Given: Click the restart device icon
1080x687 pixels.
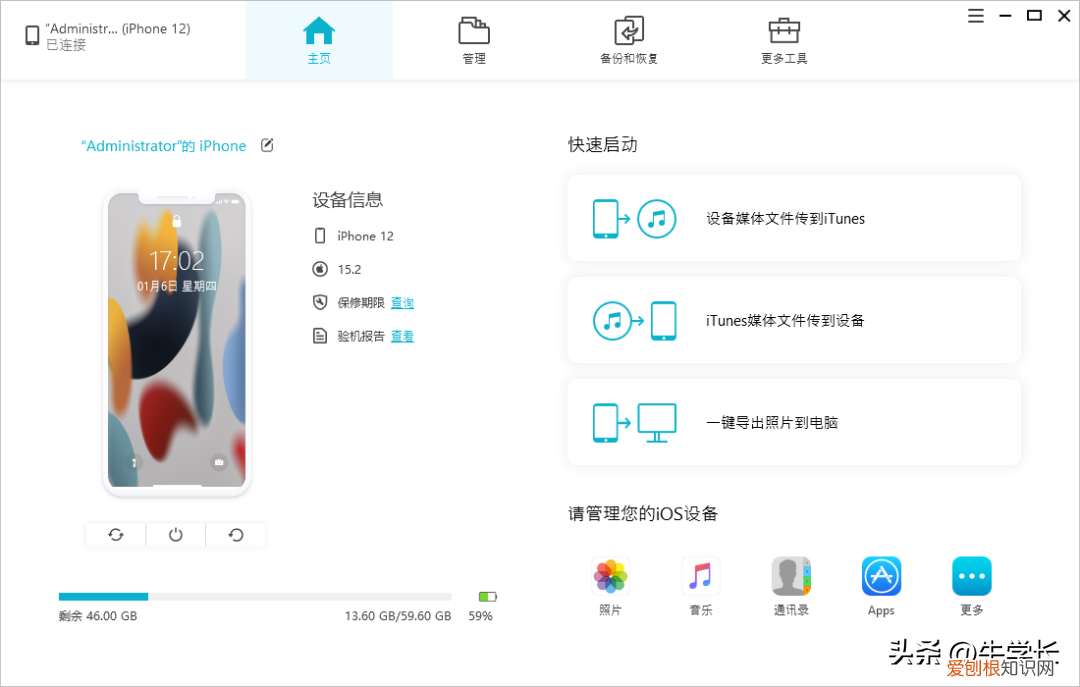Looking at the screenshot, I should (235, 534).
